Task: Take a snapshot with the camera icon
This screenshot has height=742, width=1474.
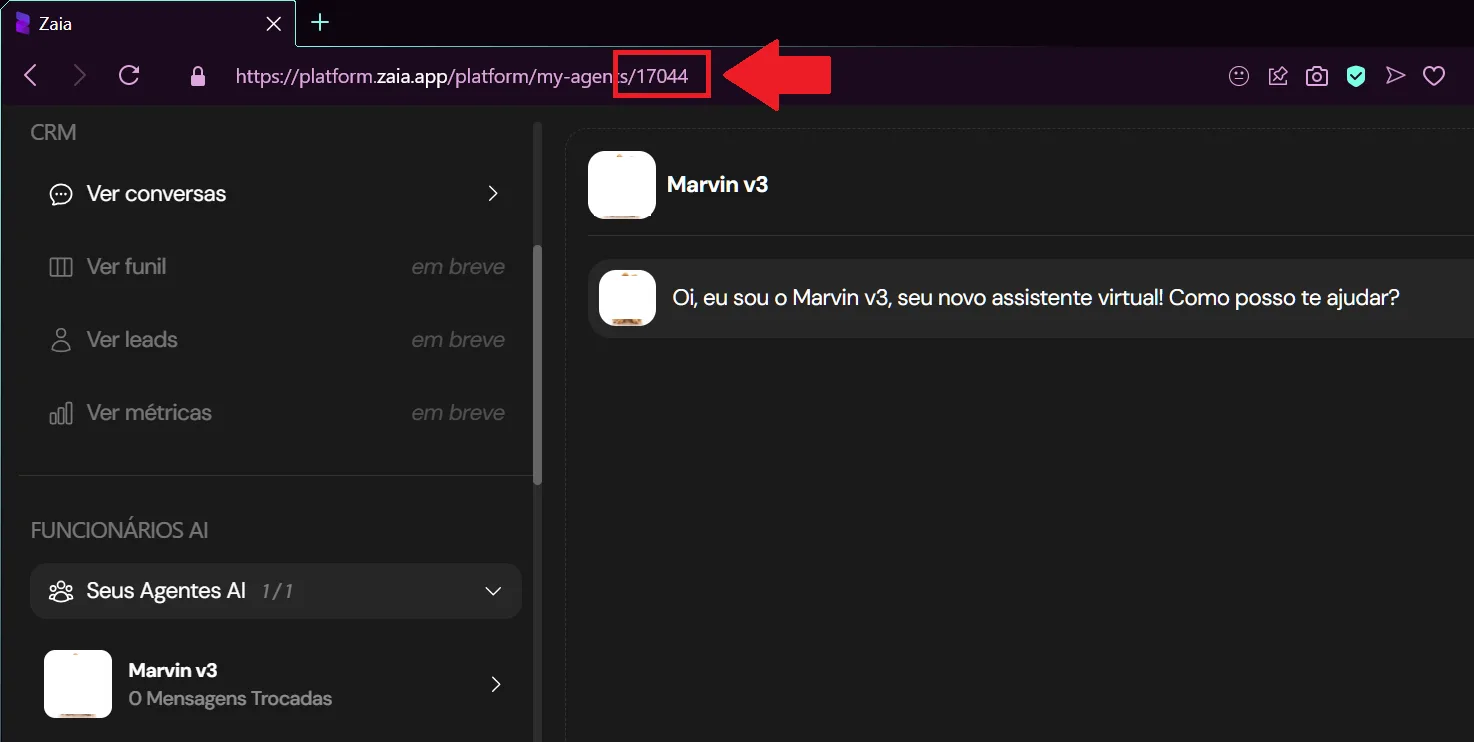Action: pyautogui.click(x=1317, y=76)
